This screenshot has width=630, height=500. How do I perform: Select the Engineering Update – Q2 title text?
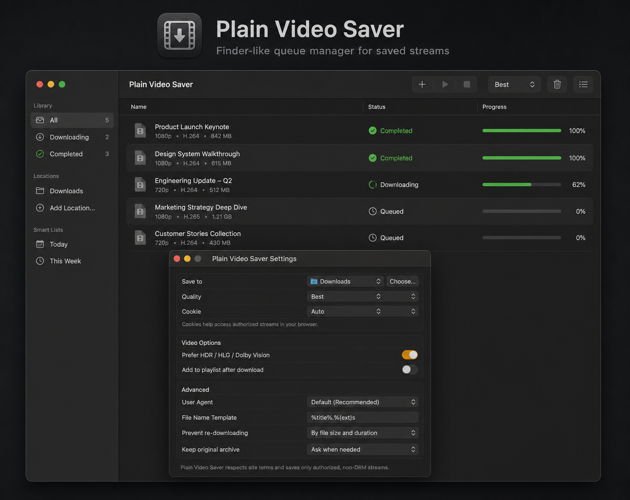[x=193, y=180]
